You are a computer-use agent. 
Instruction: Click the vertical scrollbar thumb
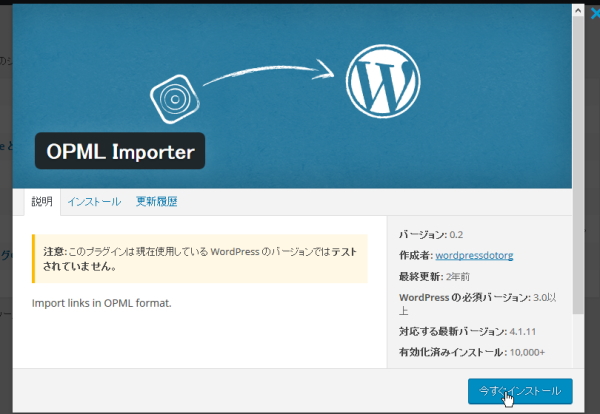[578, 165]
